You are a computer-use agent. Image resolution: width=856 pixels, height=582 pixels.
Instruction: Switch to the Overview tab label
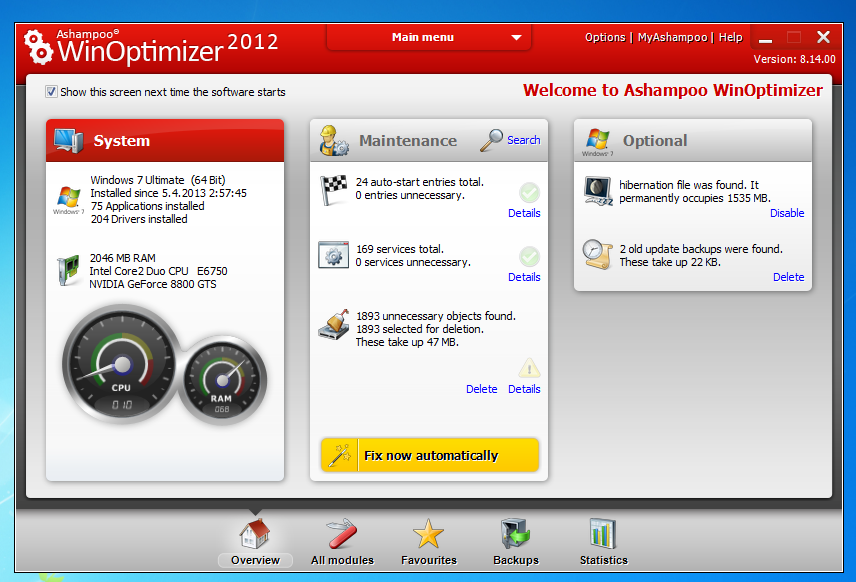coord(255,560)
